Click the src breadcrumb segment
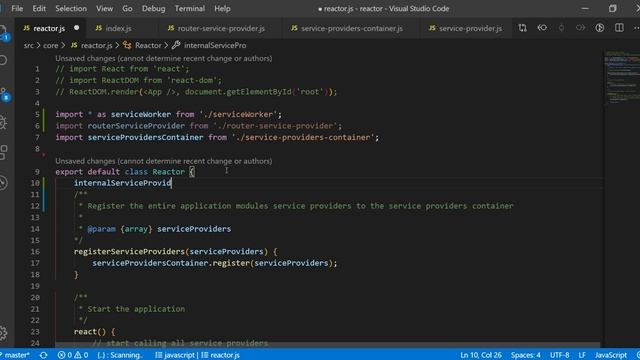The width and height of the screenshot is (640, 360). [29, 45]
